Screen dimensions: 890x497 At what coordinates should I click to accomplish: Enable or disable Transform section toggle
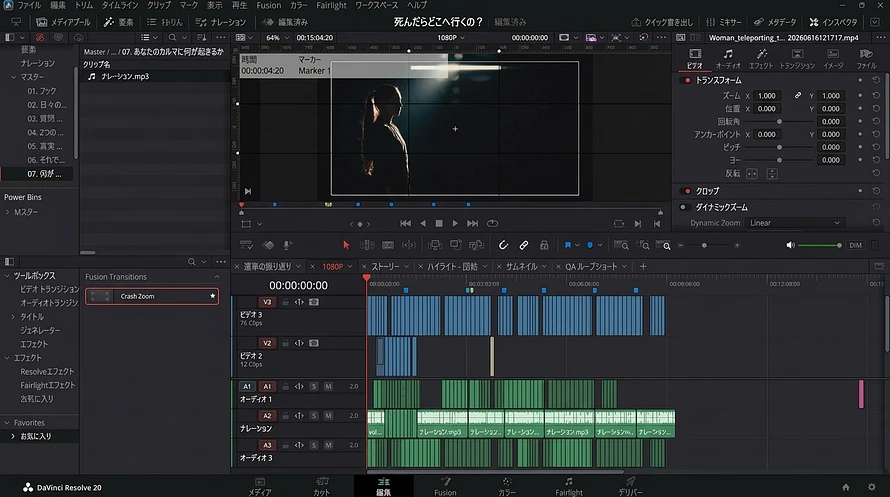point(687,81)
